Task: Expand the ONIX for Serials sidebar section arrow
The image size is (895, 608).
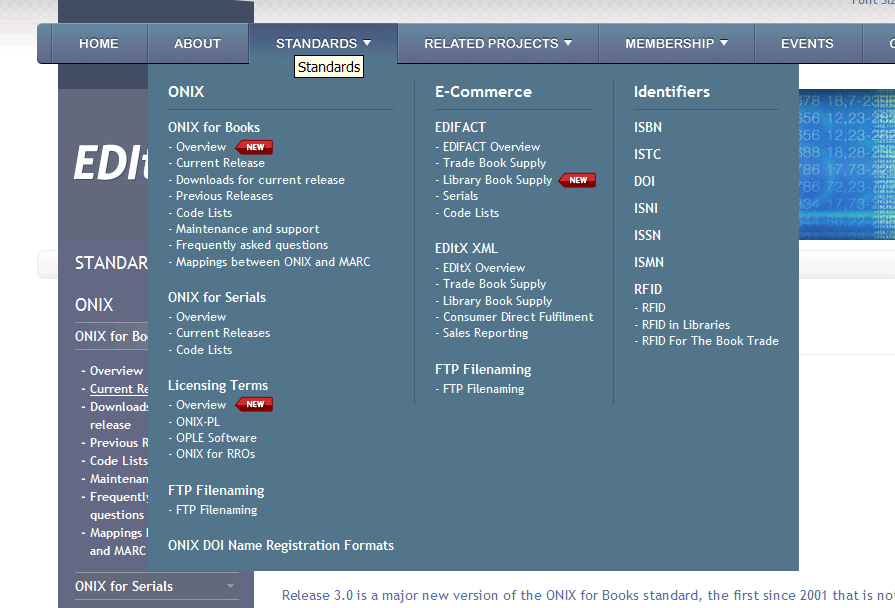Action: (x=230, y=586)
